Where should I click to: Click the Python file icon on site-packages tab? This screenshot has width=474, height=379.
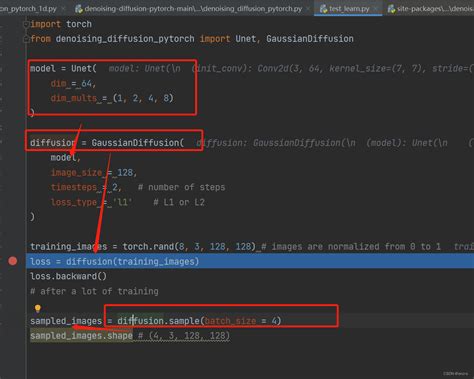click(391, 9)
